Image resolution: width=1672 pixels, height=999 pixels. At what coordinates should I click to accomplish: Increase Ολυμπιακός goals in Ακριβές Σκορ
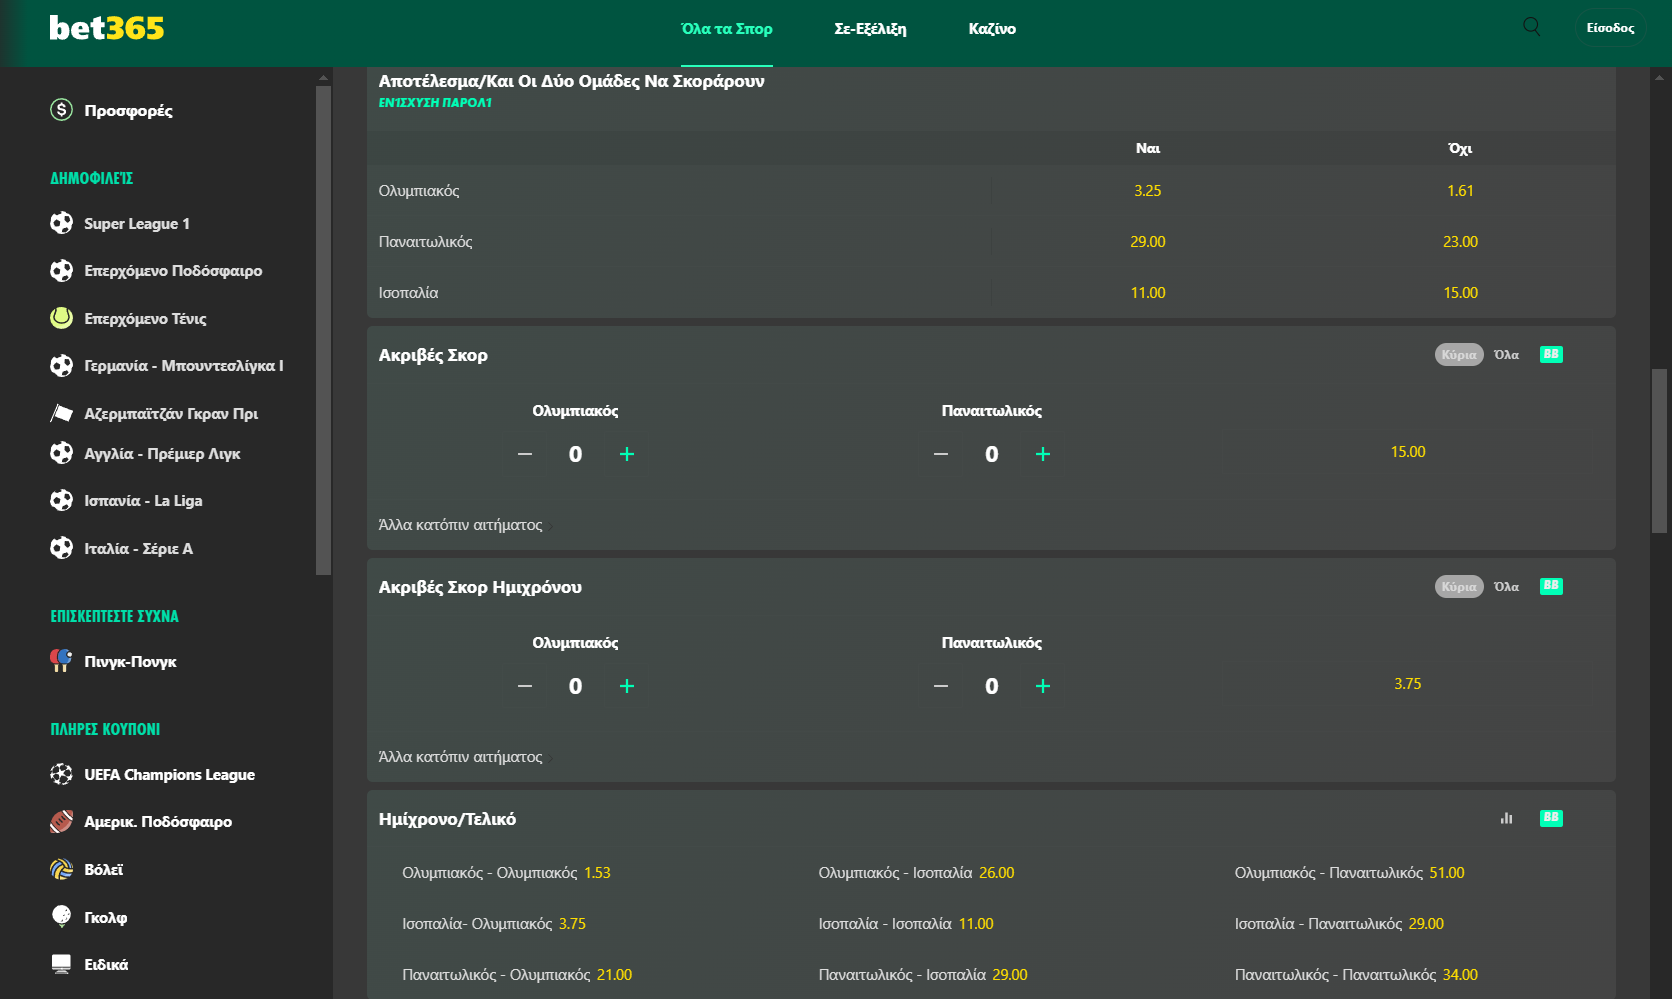click(x=627, y=454)
